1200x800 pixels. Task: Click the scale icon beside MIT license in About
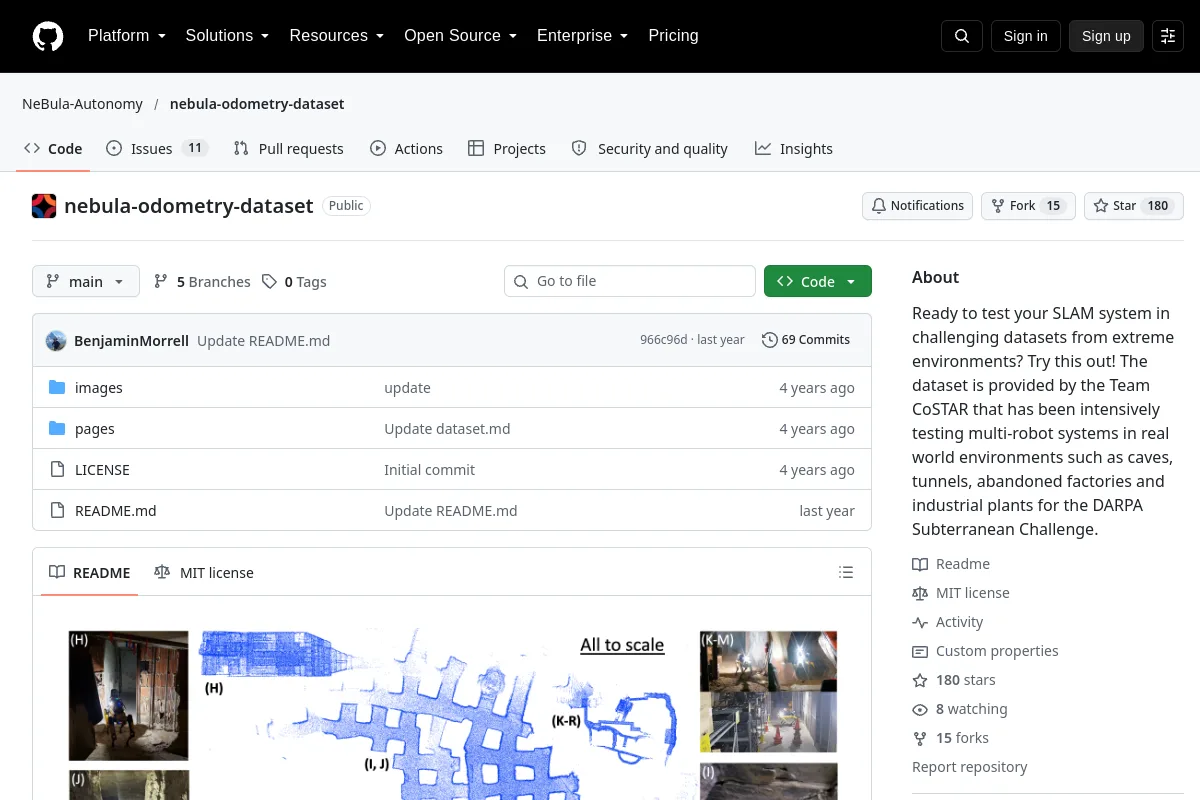pos(920,594)
